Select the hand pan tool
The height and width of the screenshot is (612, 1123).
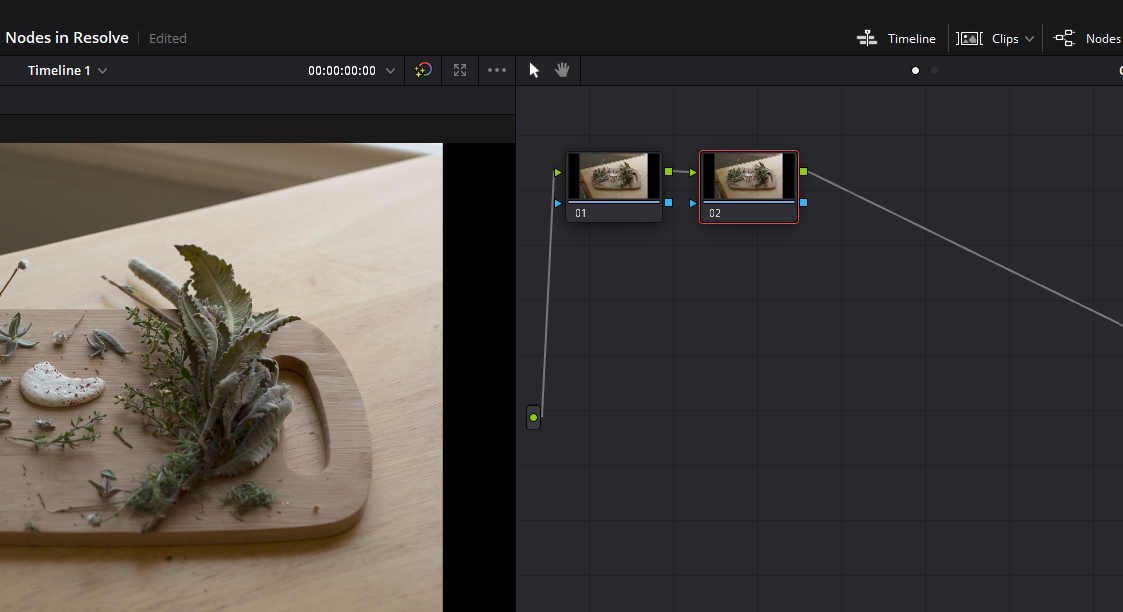tap(562, 70)
